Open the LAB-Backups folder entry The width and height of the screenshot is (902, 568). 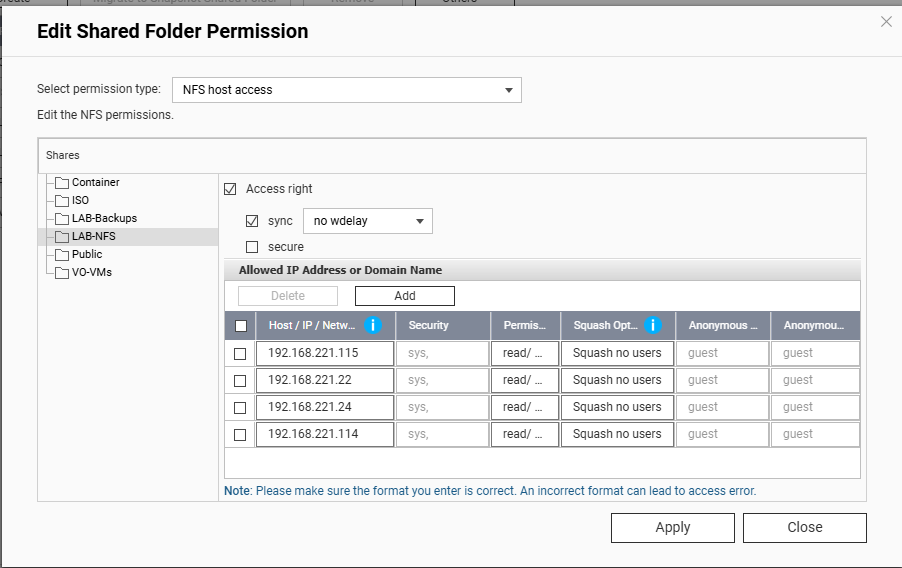104,218
